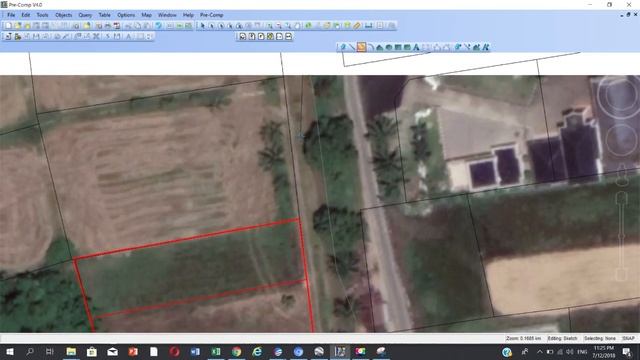Open Excel from taskbar
The height and width of the screenshot is (360, 640).
(x=216, y=351)
